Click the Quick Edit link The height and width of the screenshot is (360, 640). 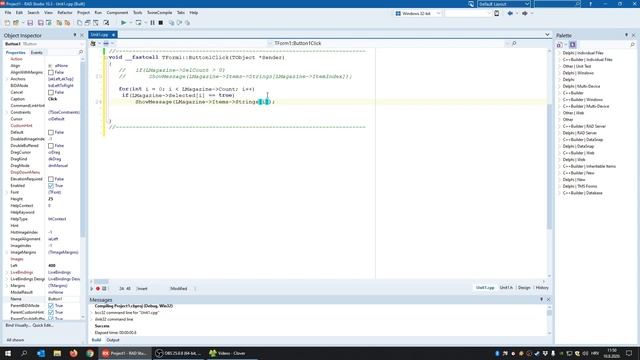tap(43, 325)
